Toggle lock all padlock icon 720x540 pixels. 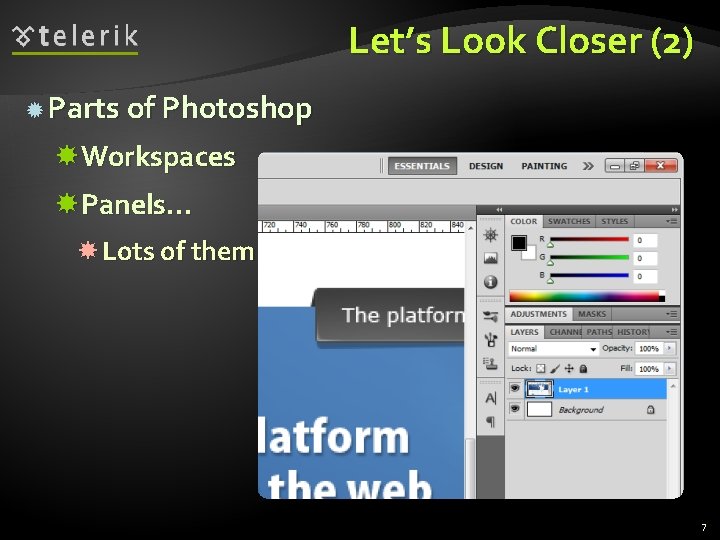pyautogui.click(x=583, y=368)
